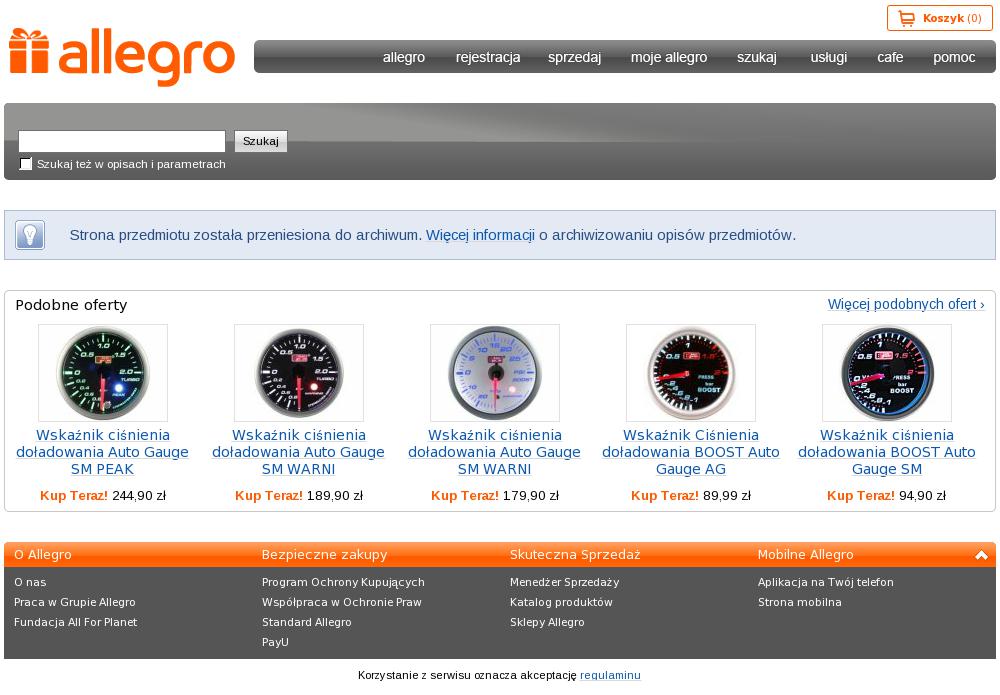Open 'Program Ochrony Kupujących' link

coord(343,582)
